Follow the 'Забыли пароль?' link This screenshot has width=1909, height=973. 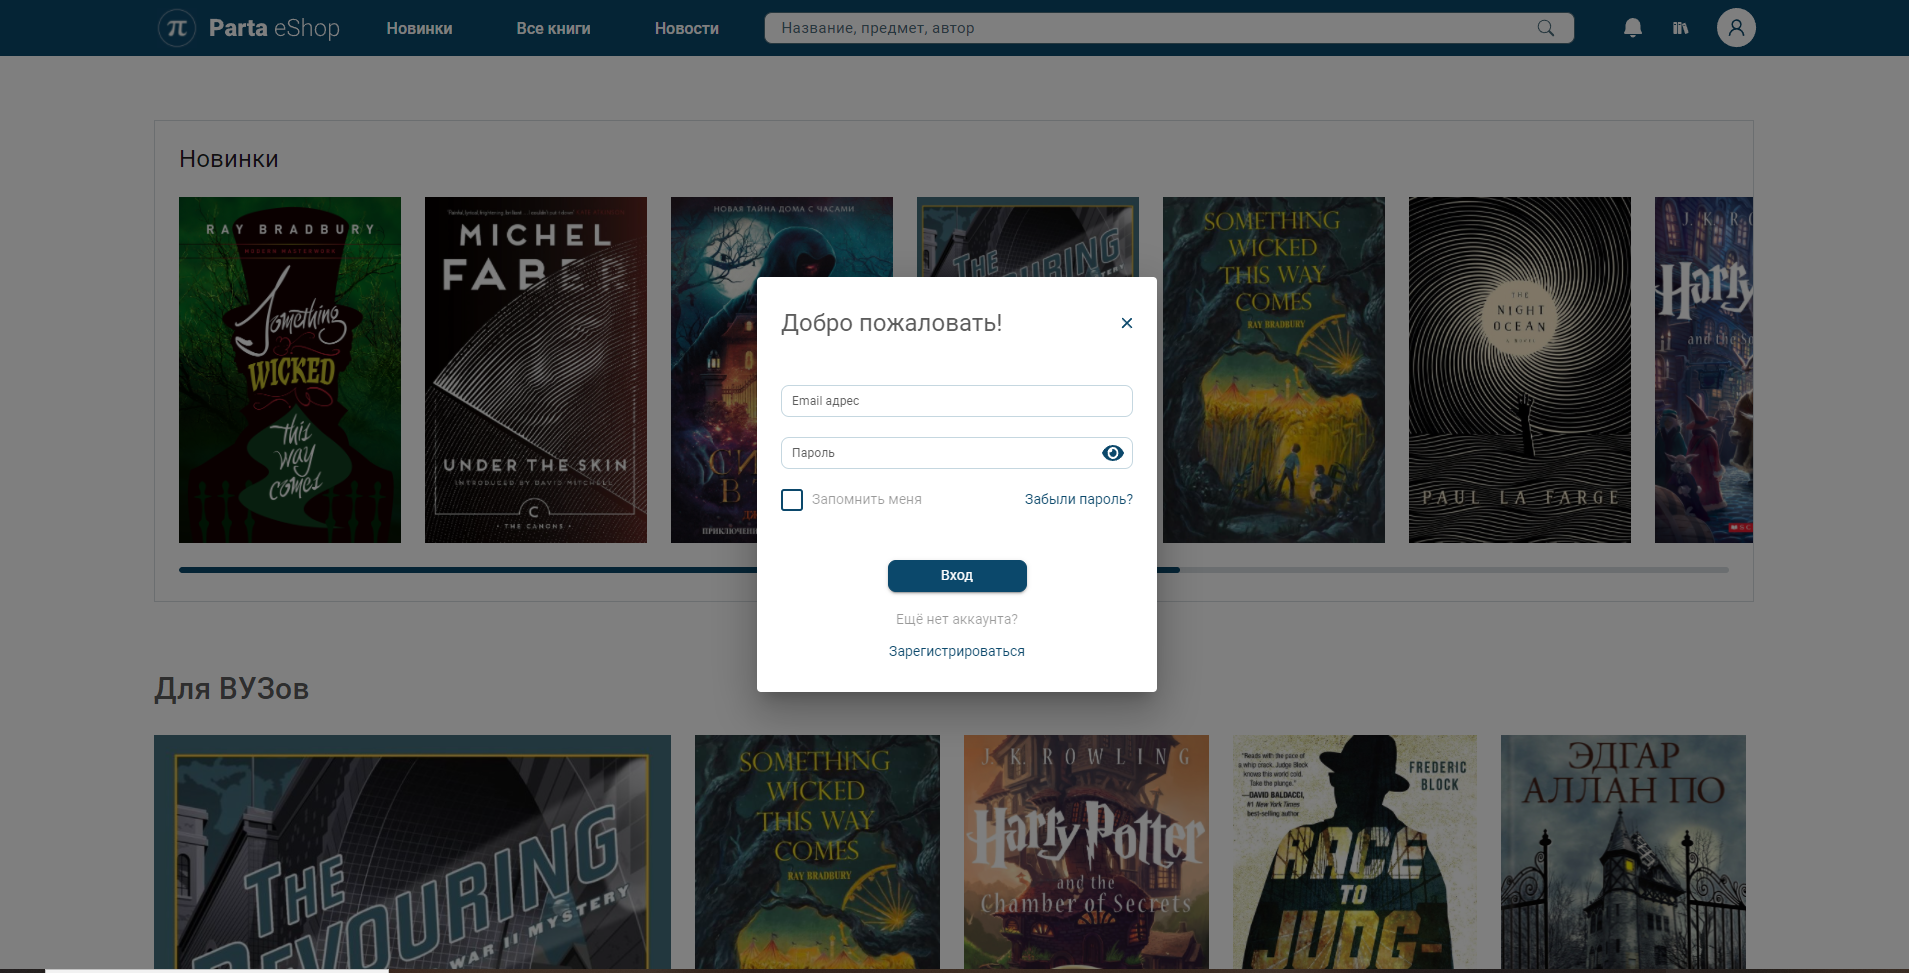pyautogui.click(x=1079, y=499)
